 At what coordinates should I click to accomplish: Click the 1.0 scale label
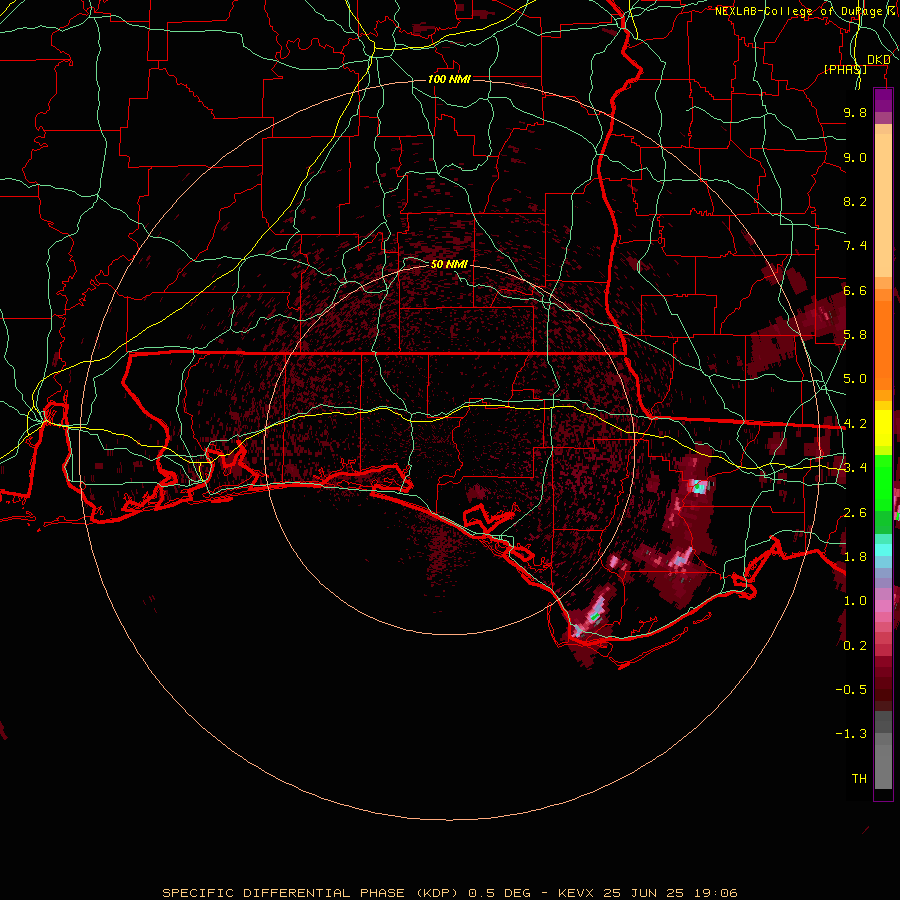[855, 601]
